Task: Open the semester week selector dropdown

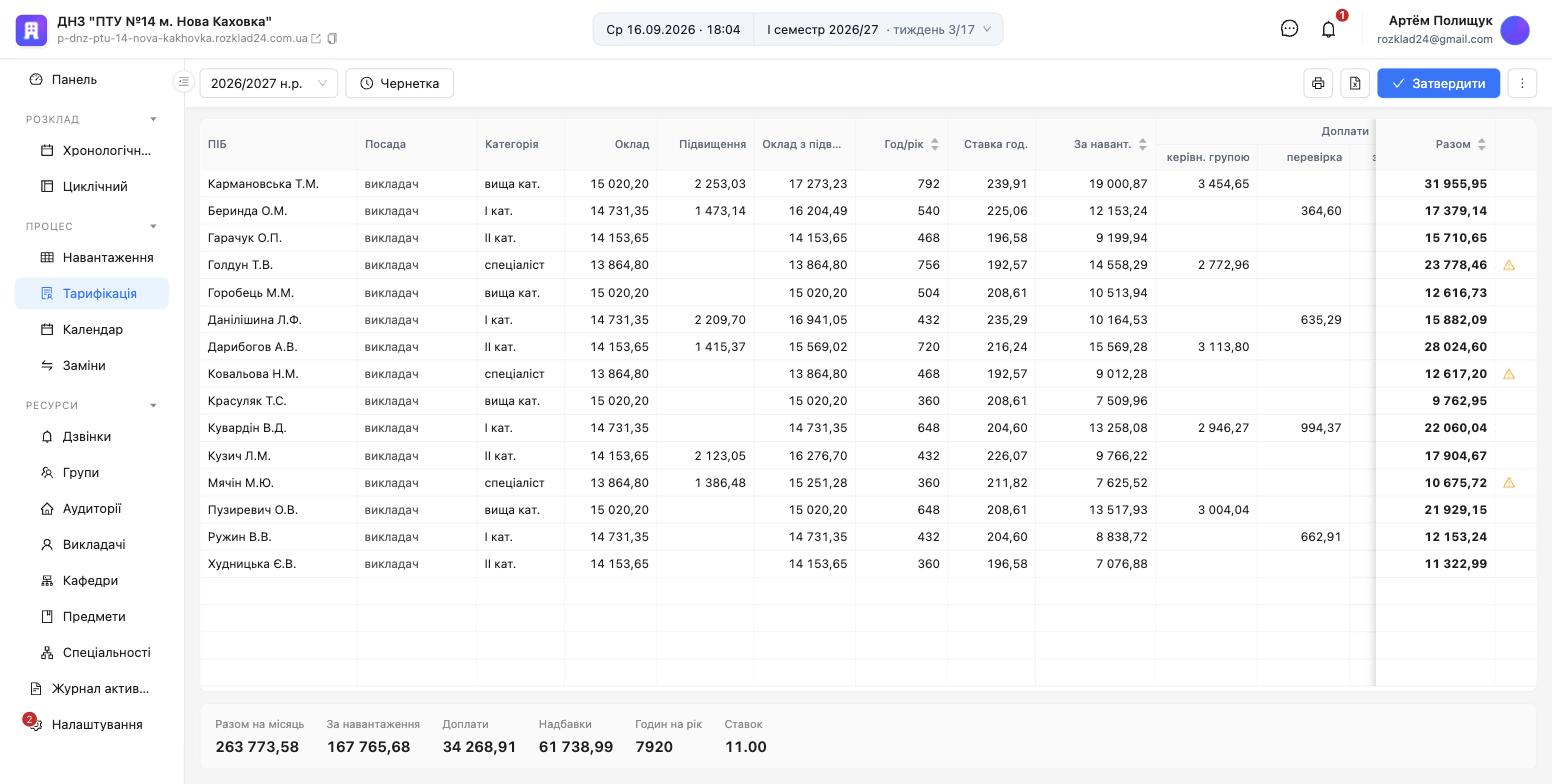Action: coord(879,29)
